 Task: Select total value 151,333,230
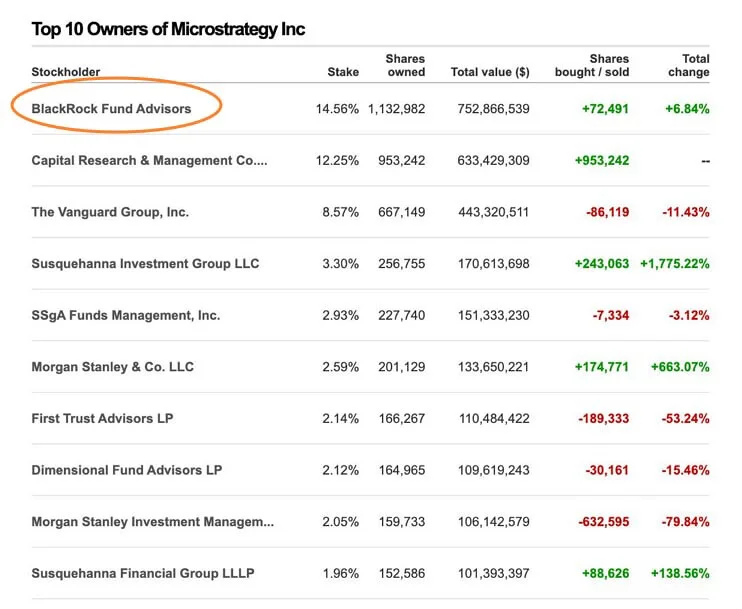494,315
